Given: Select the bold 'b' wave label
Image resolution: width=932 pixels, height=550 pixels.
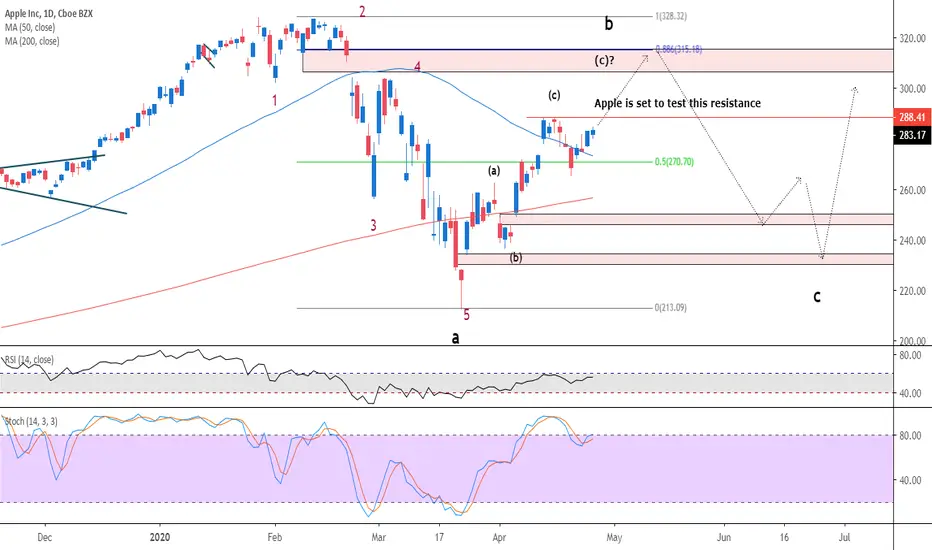Looking at the screenshot, I should 609,24.
